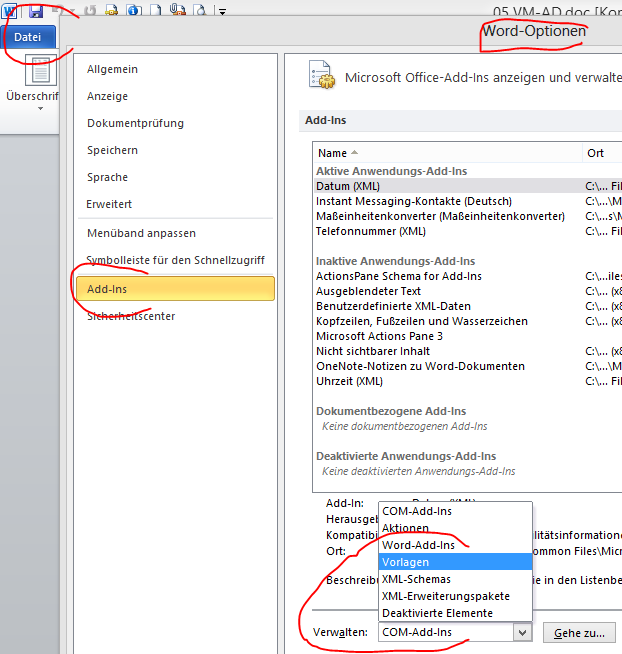
Task: Expand the arrow below Überschrift
Action: pyautogui.click(x=40, y=109)
